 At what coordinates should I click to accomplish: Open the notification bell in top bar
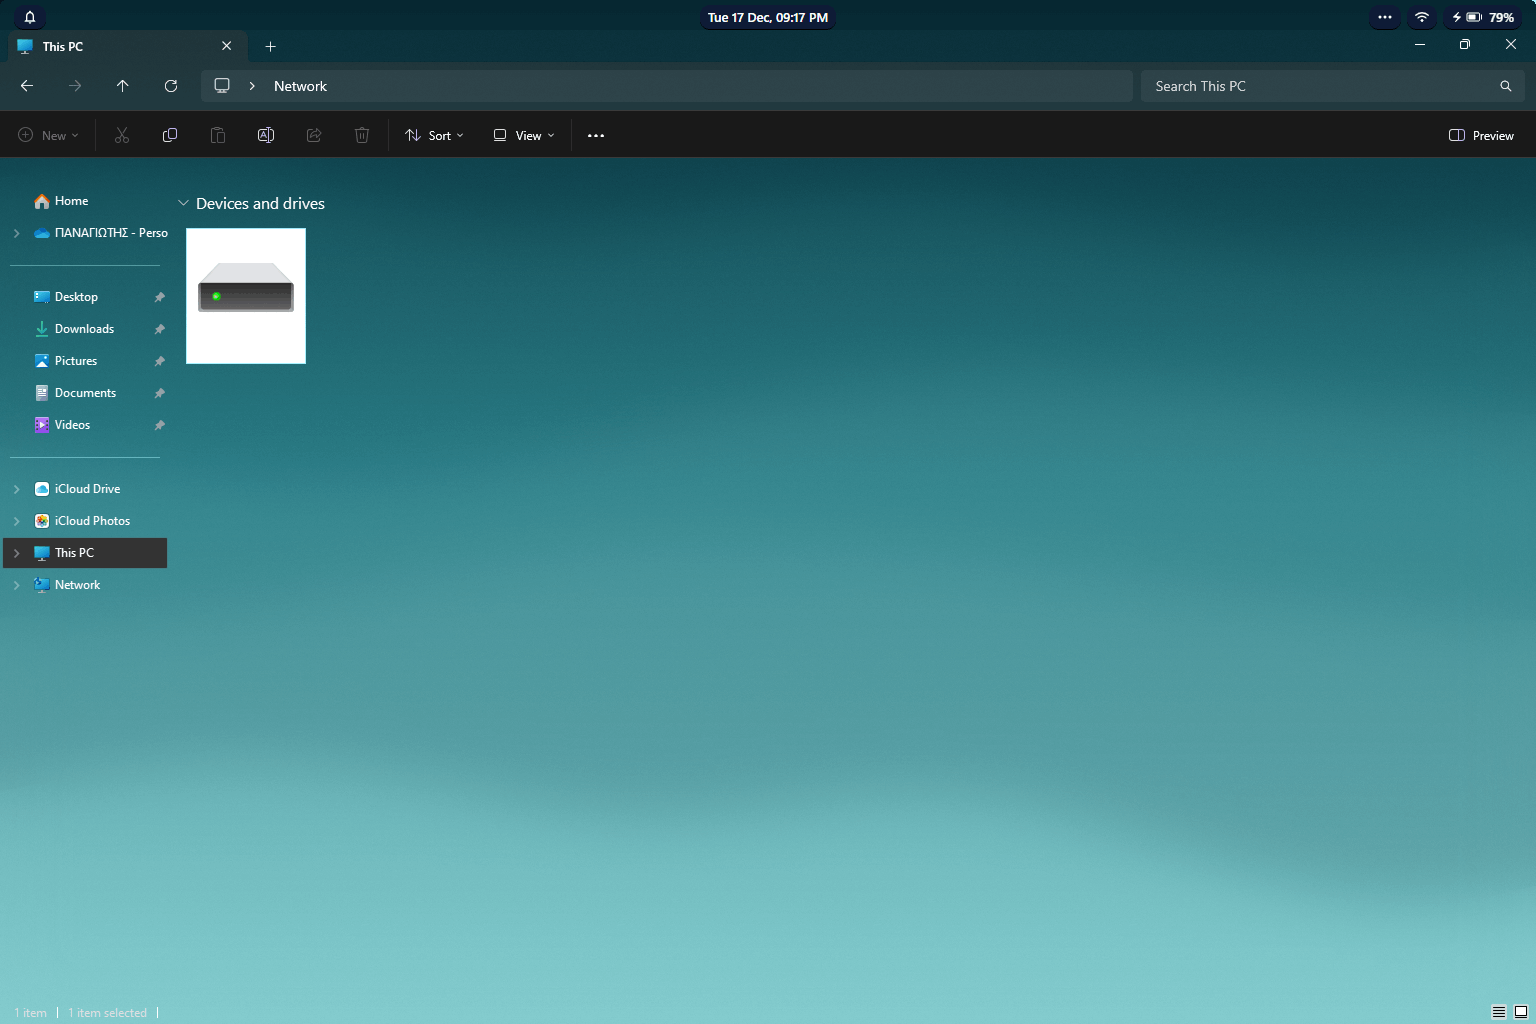[x=30, y=17]
